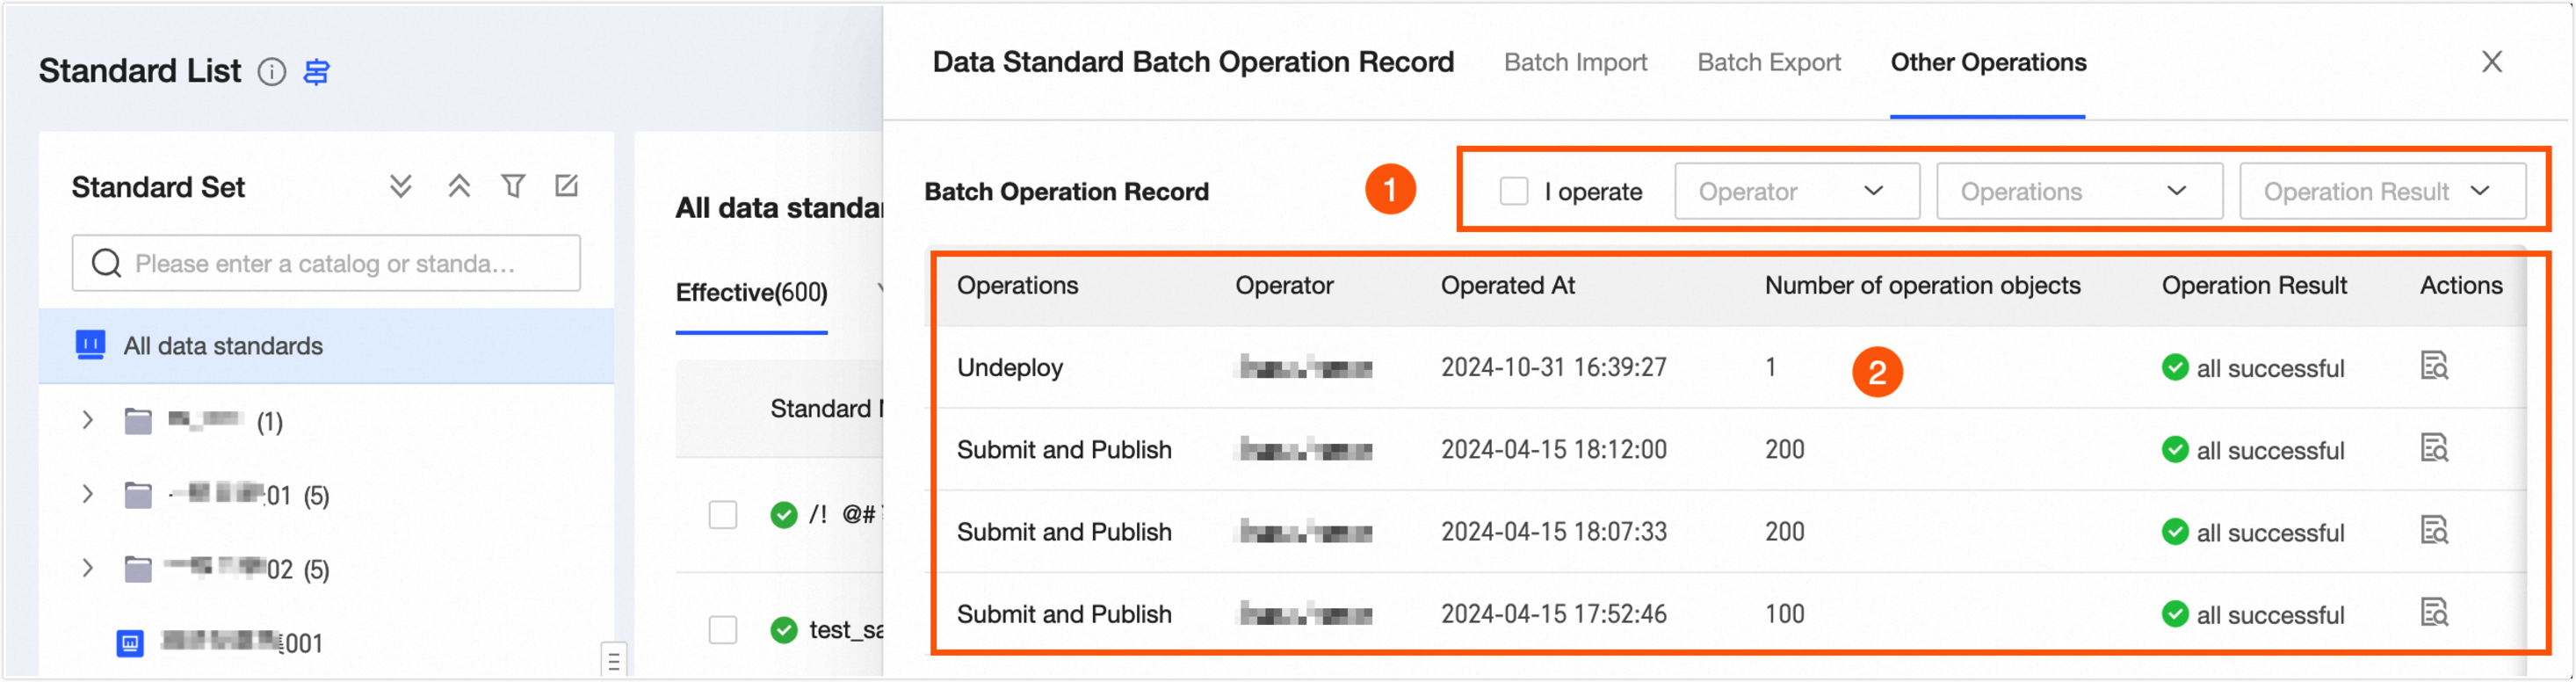Click the panel collapse handle icon at bottom

[614, 660]
